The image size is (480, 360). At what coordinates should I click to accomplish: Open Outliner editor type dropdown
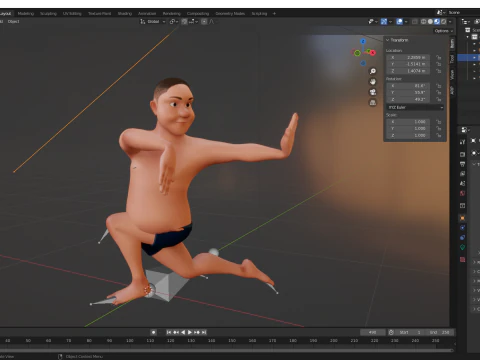coord(466,22)
